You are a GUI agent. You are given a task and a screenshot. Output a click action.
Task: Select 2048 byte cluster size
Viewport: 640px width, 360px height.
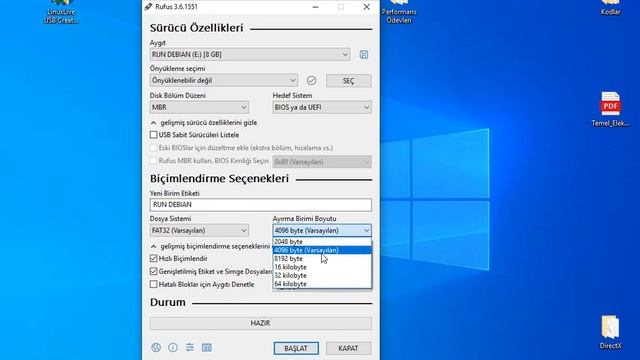click(x=322, y=242)
